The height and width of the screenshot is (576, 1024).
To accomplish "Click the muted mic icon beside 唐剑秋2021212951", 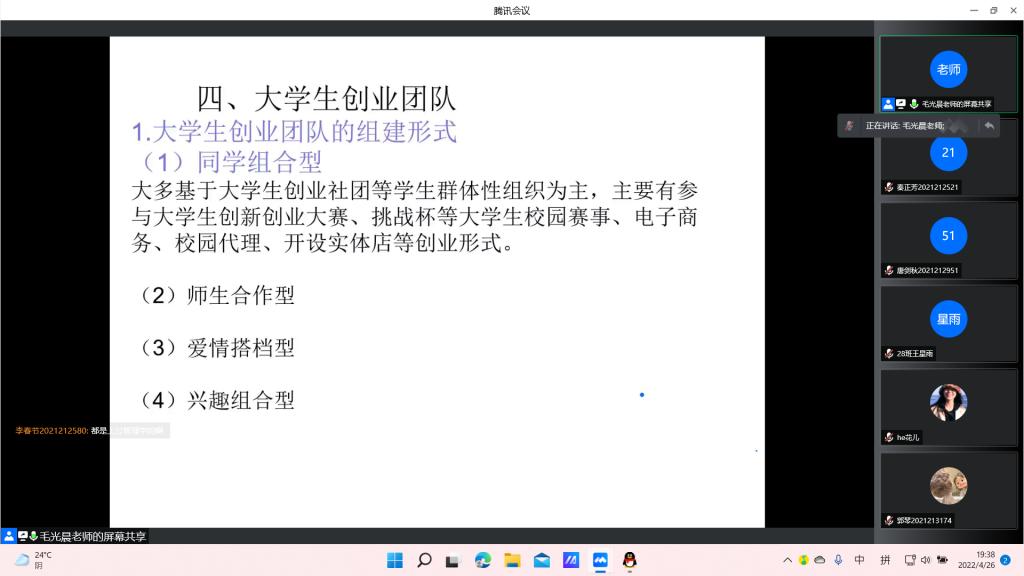I will (889, 270).
